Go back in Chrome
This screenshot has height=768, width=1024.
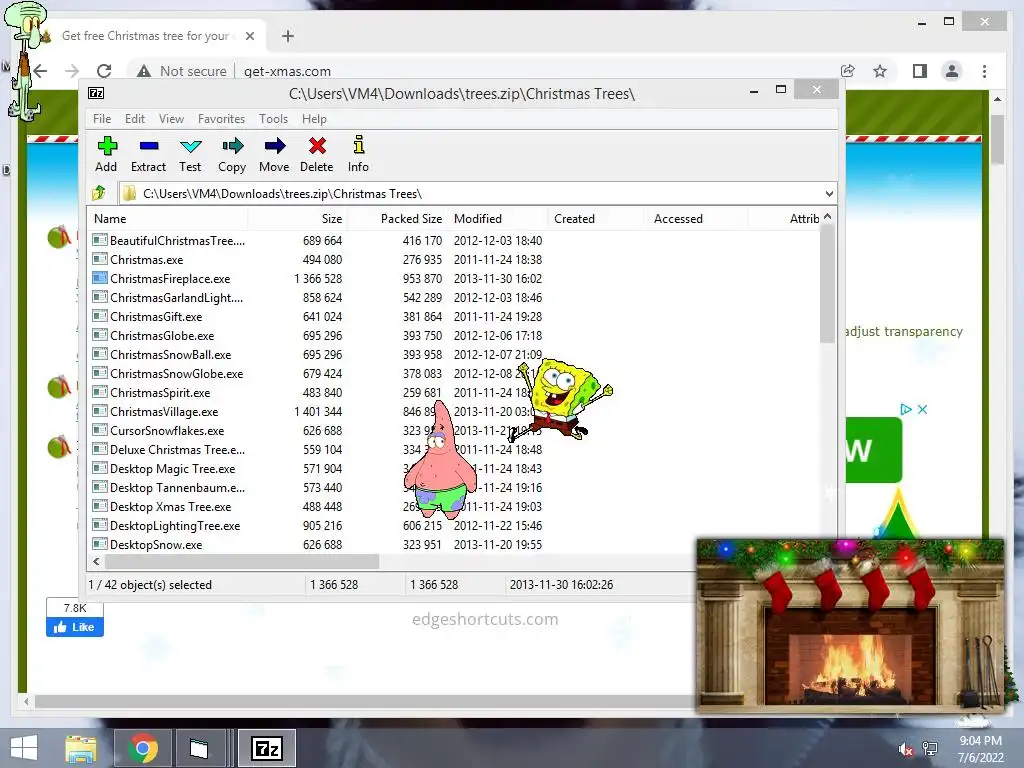(x=40, y=71)
